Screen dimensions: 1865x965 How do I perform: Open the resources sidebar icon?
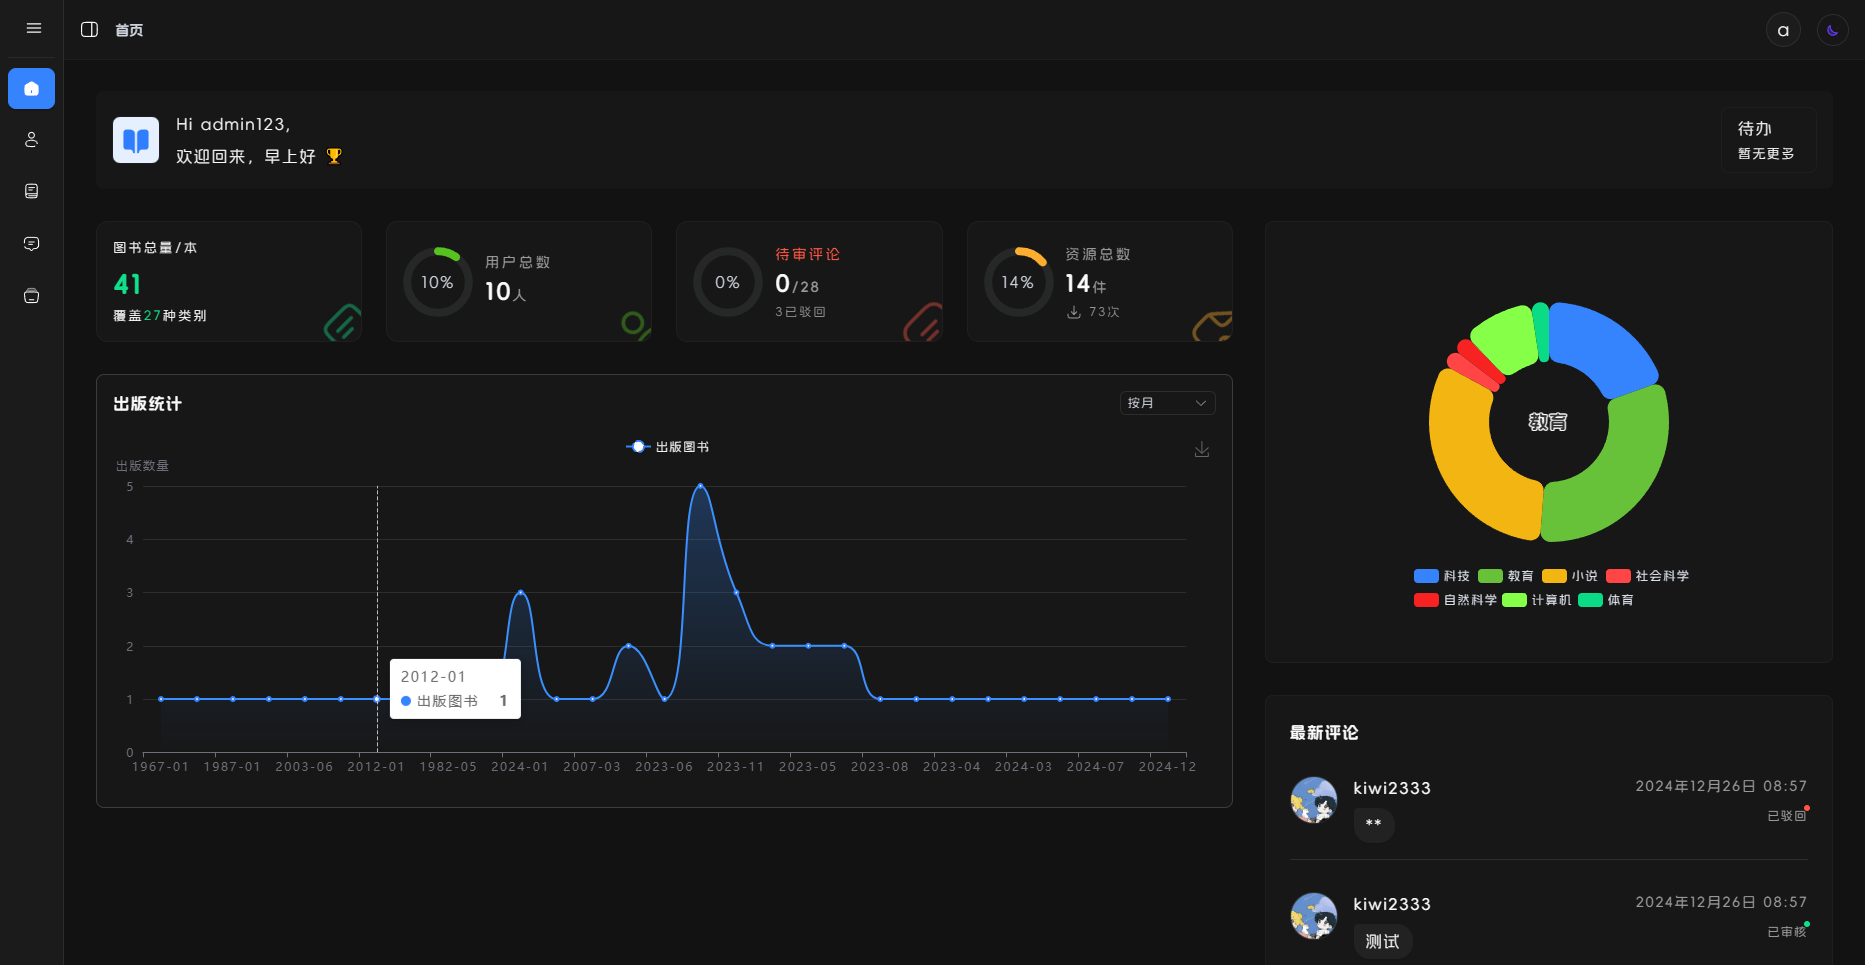31,296
